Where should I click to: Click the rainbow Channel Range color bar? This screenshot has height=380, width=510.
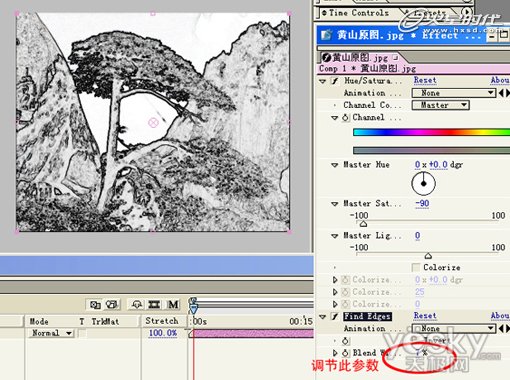(x=431, y=132)
